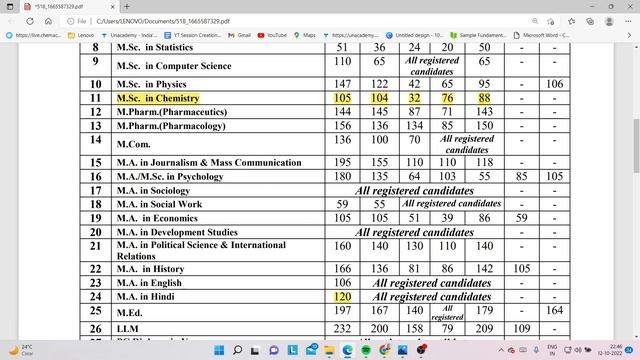Click the text M.A./M.Sc. in Psychology
This screenshot has width=640, height=360.
[170, 176]
